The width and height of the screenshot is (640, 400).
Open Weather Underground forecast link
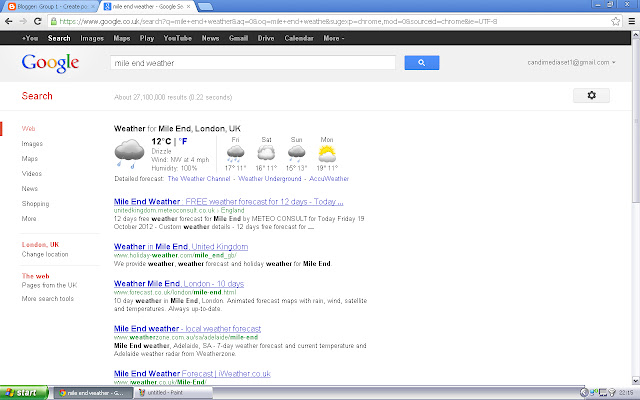270,178
